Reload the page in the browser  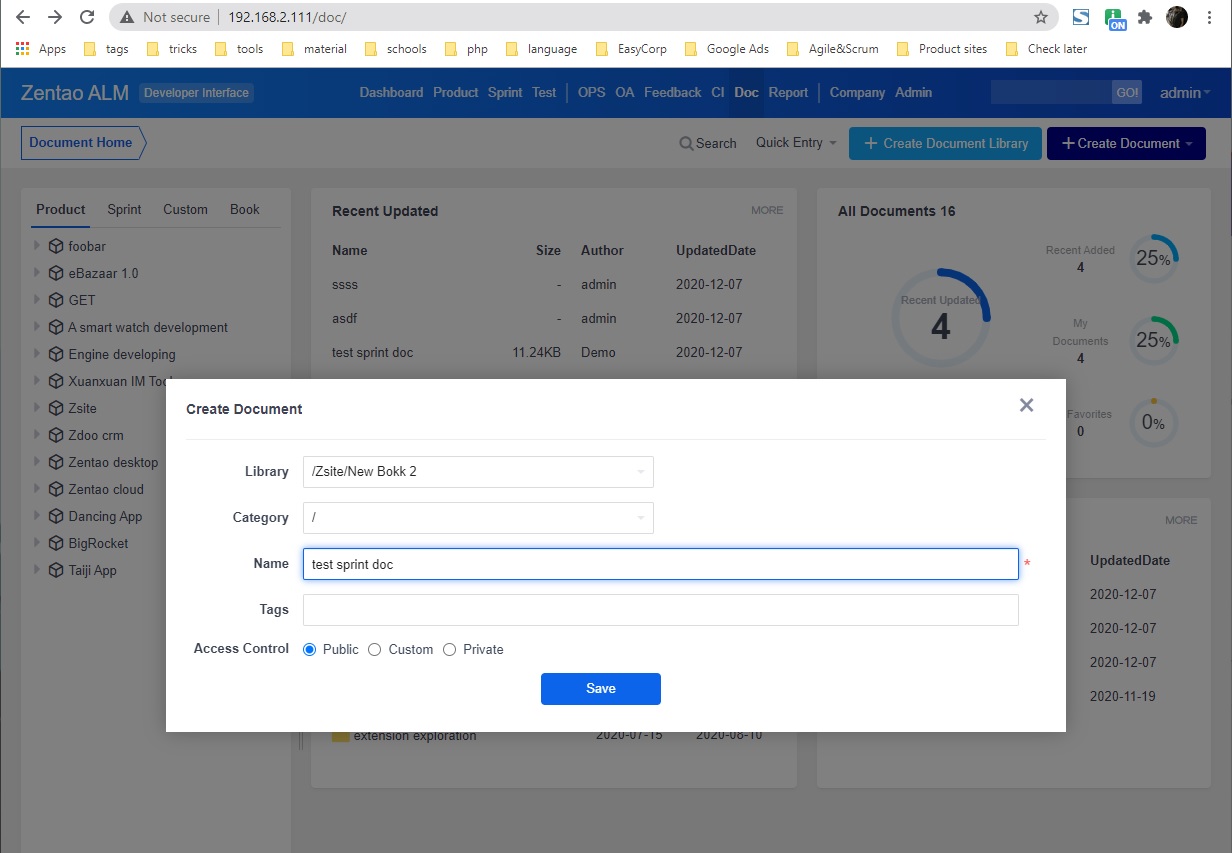pos(87,17)
